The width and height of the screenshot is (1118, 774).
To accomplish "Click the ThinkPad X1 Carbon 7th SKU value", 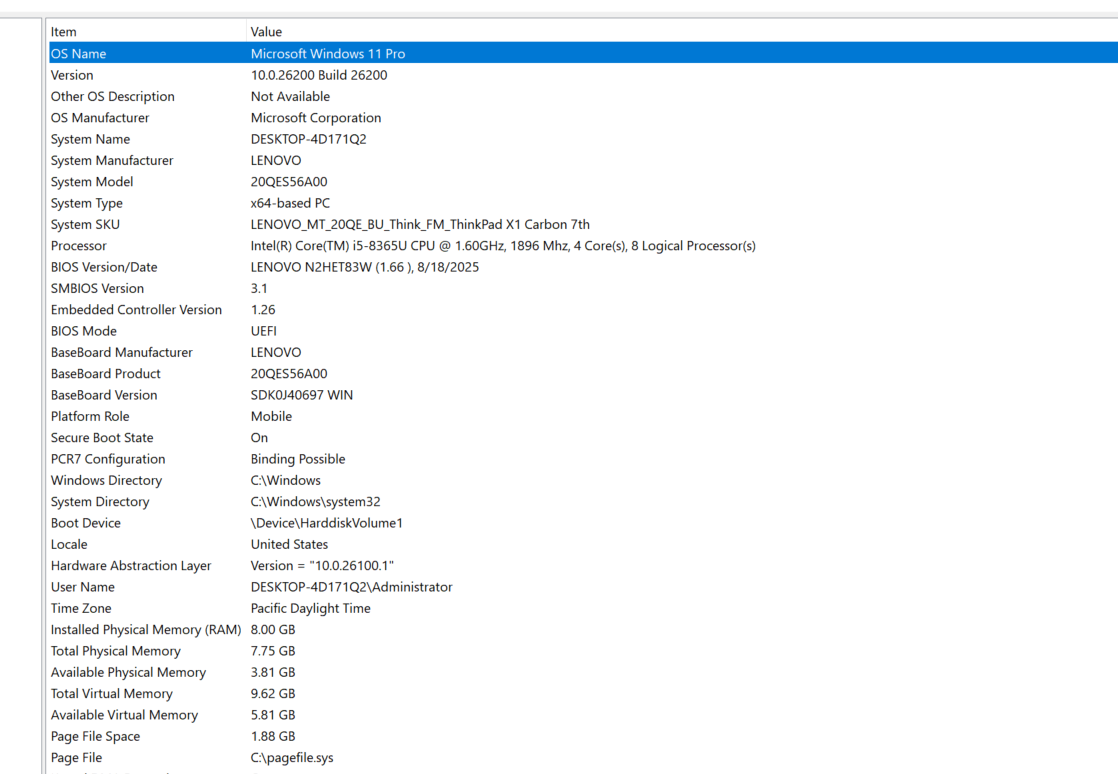I will point(420,225).
